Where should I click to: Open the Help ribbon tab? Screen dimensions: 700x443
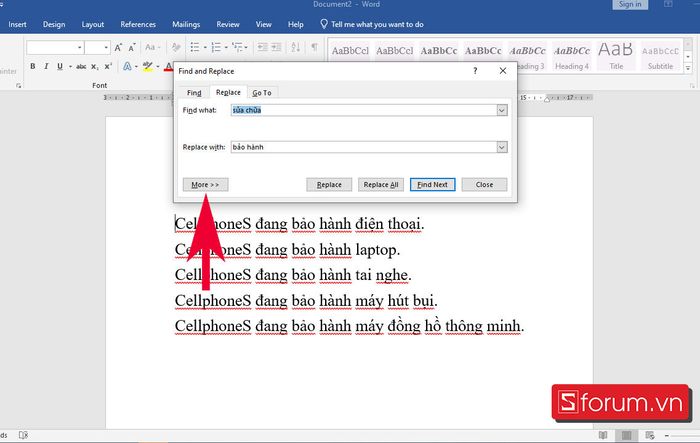coord(296,24)
